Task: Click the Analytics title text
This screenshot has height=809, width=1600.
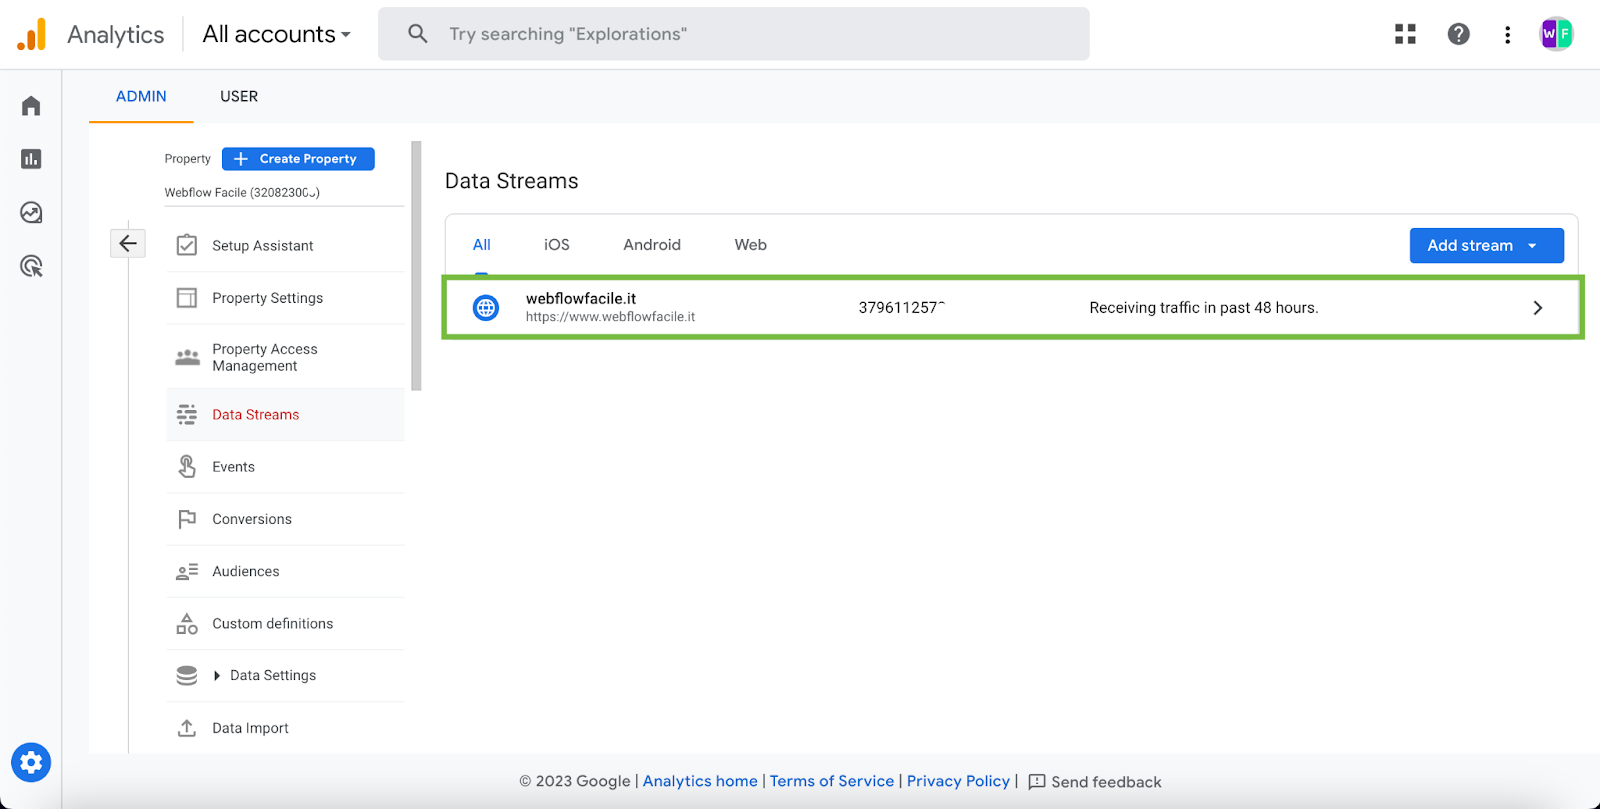Action: pyautogui.click(x=115, y=35)
